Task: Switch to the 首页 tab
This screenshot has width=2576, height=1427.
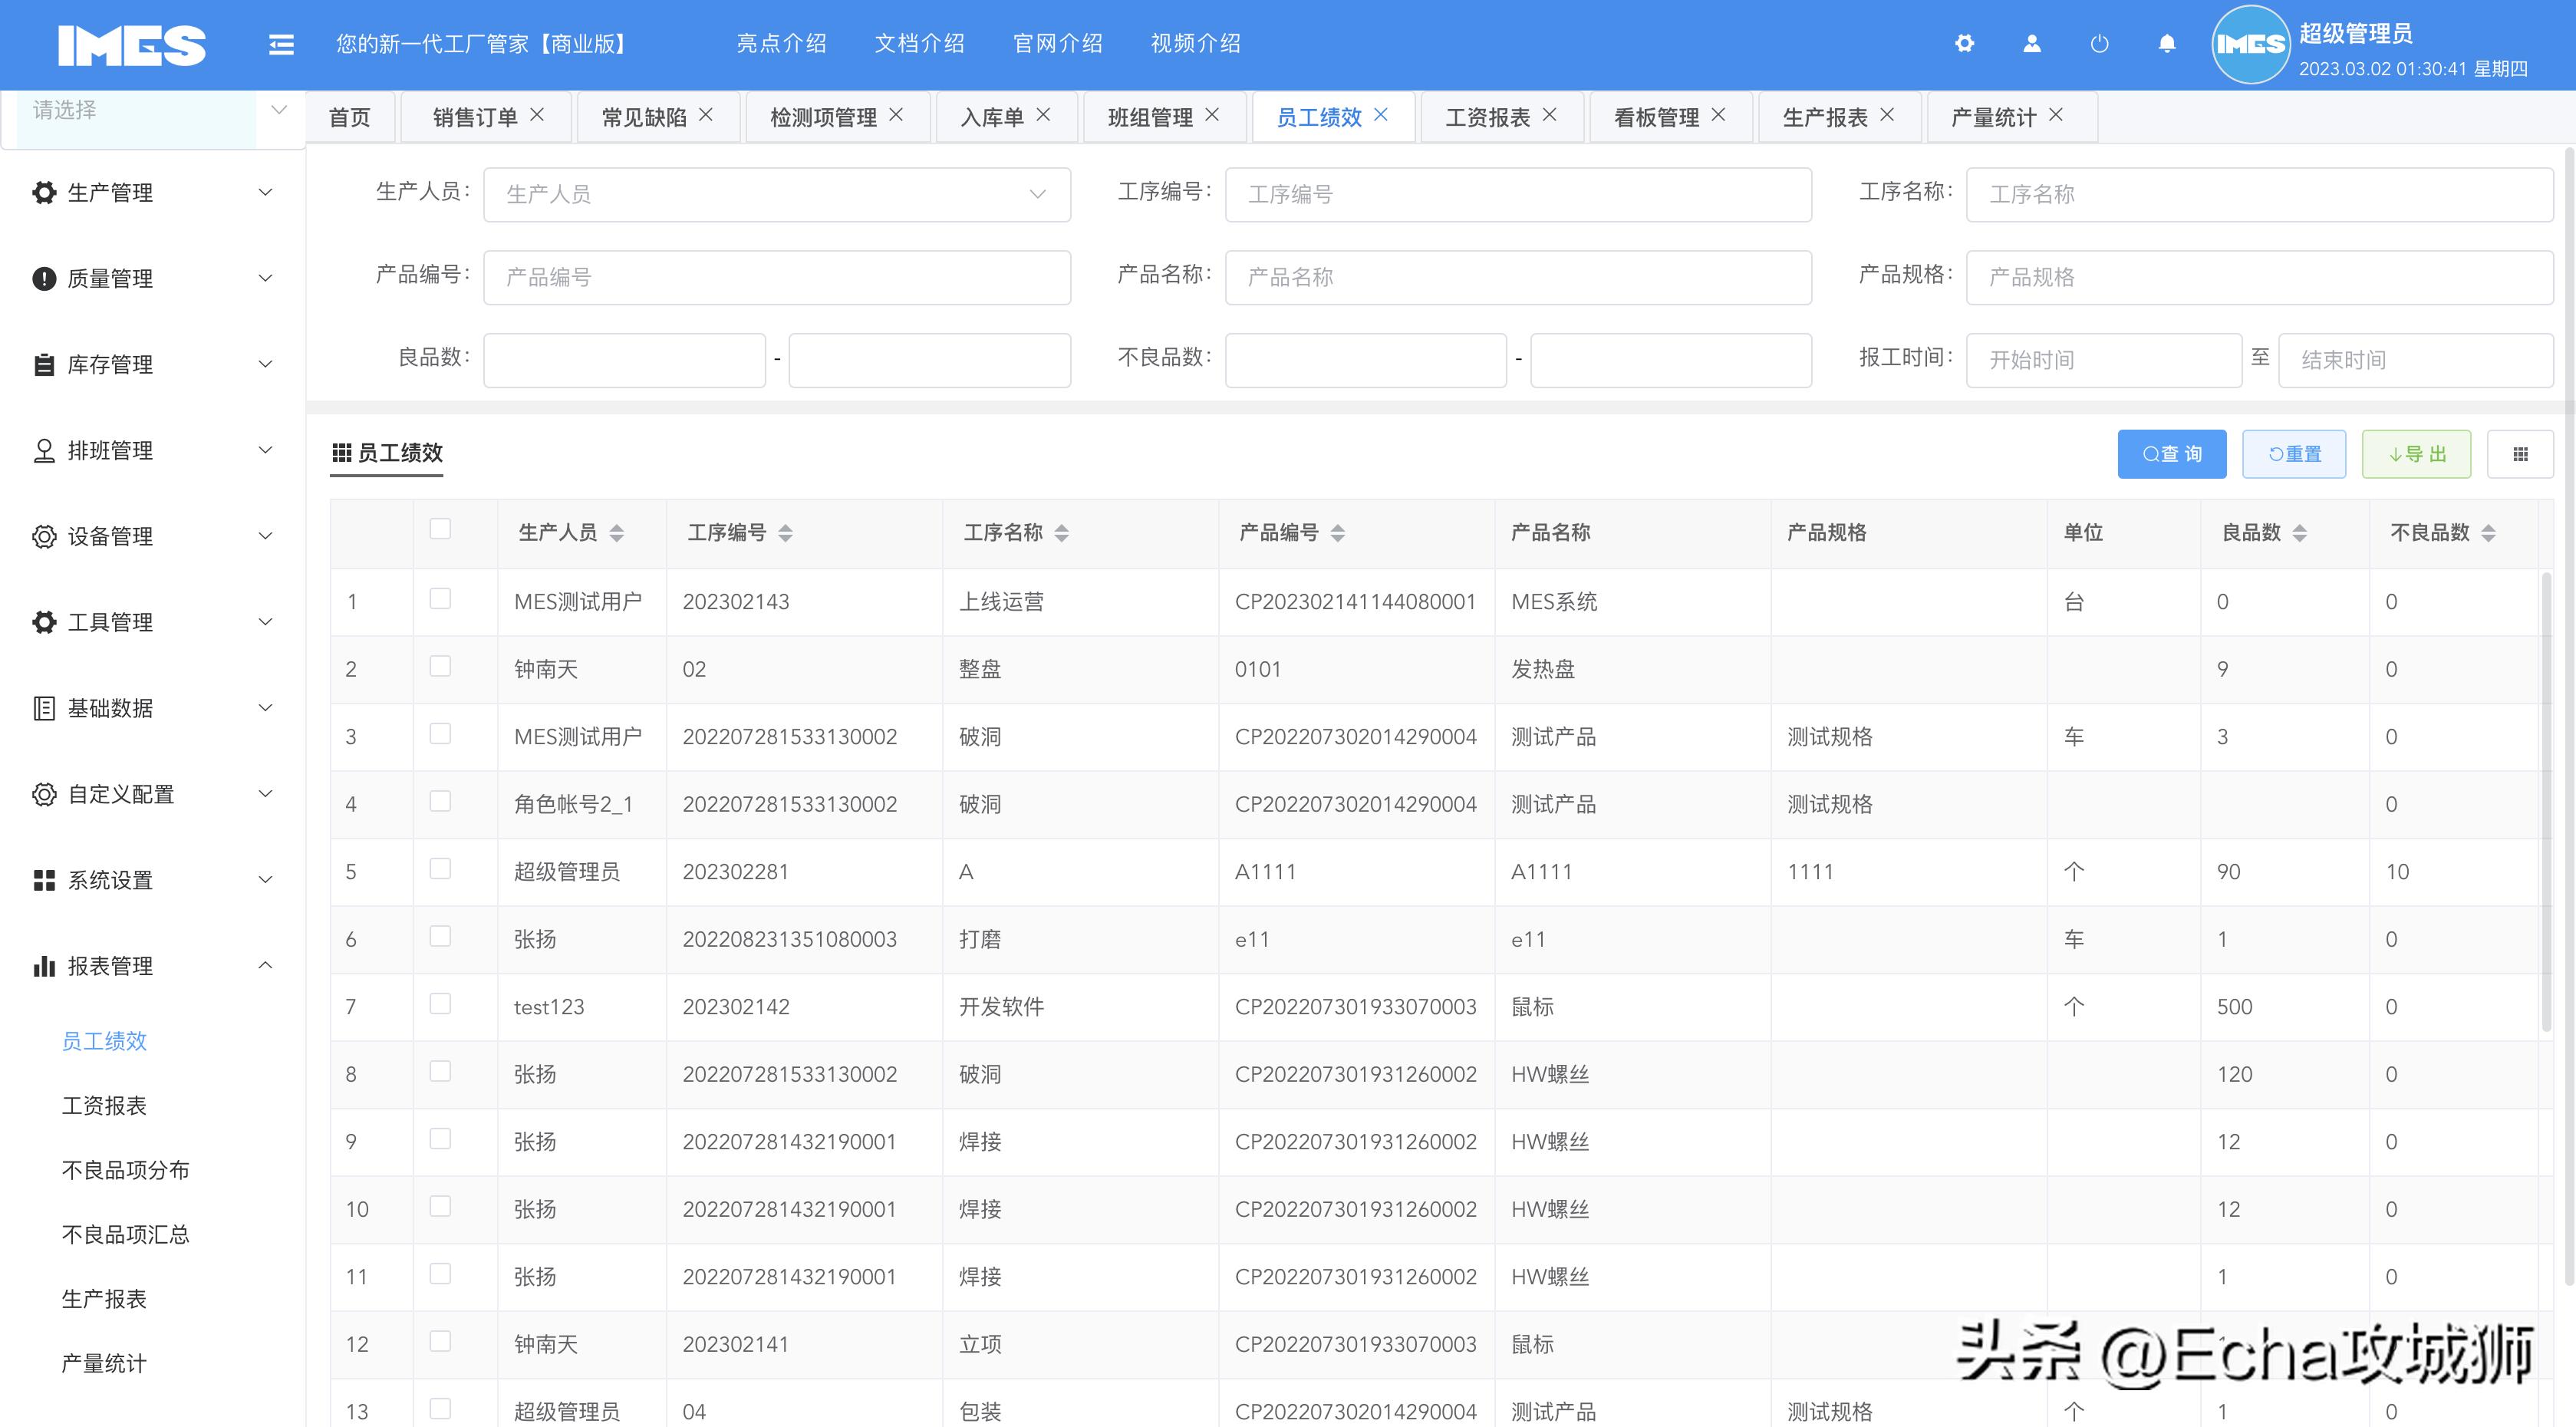Action: point(349,116)
